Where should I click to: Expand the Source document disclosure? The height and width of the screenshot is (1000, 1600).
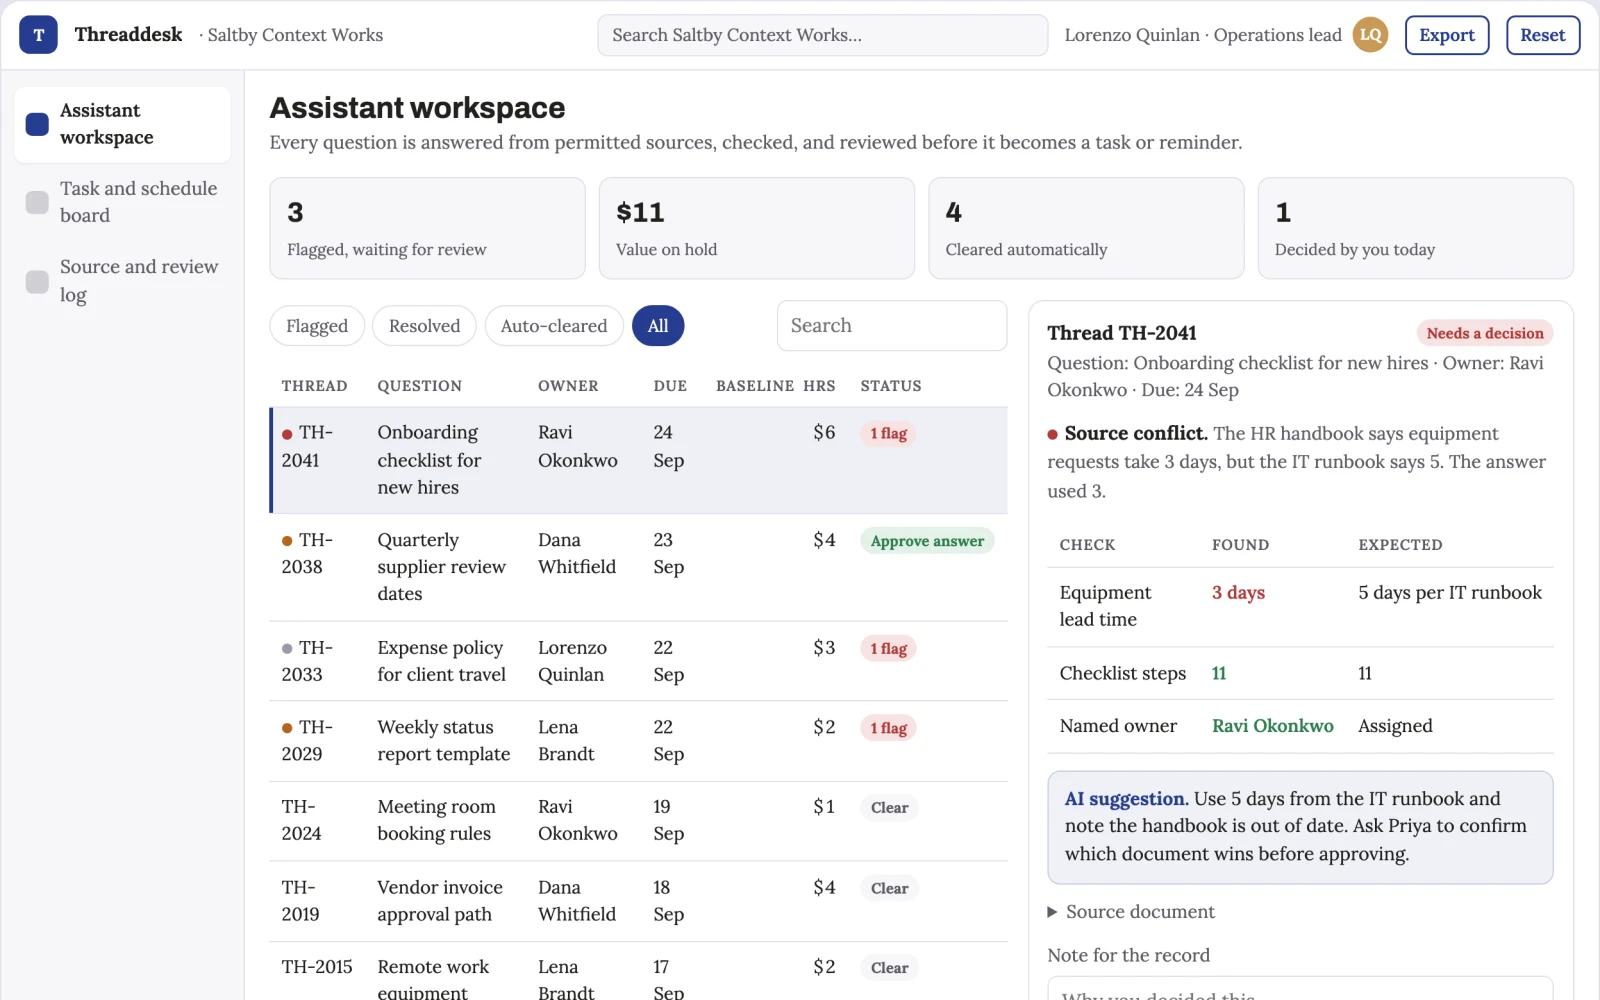(x=1131, y=912)
